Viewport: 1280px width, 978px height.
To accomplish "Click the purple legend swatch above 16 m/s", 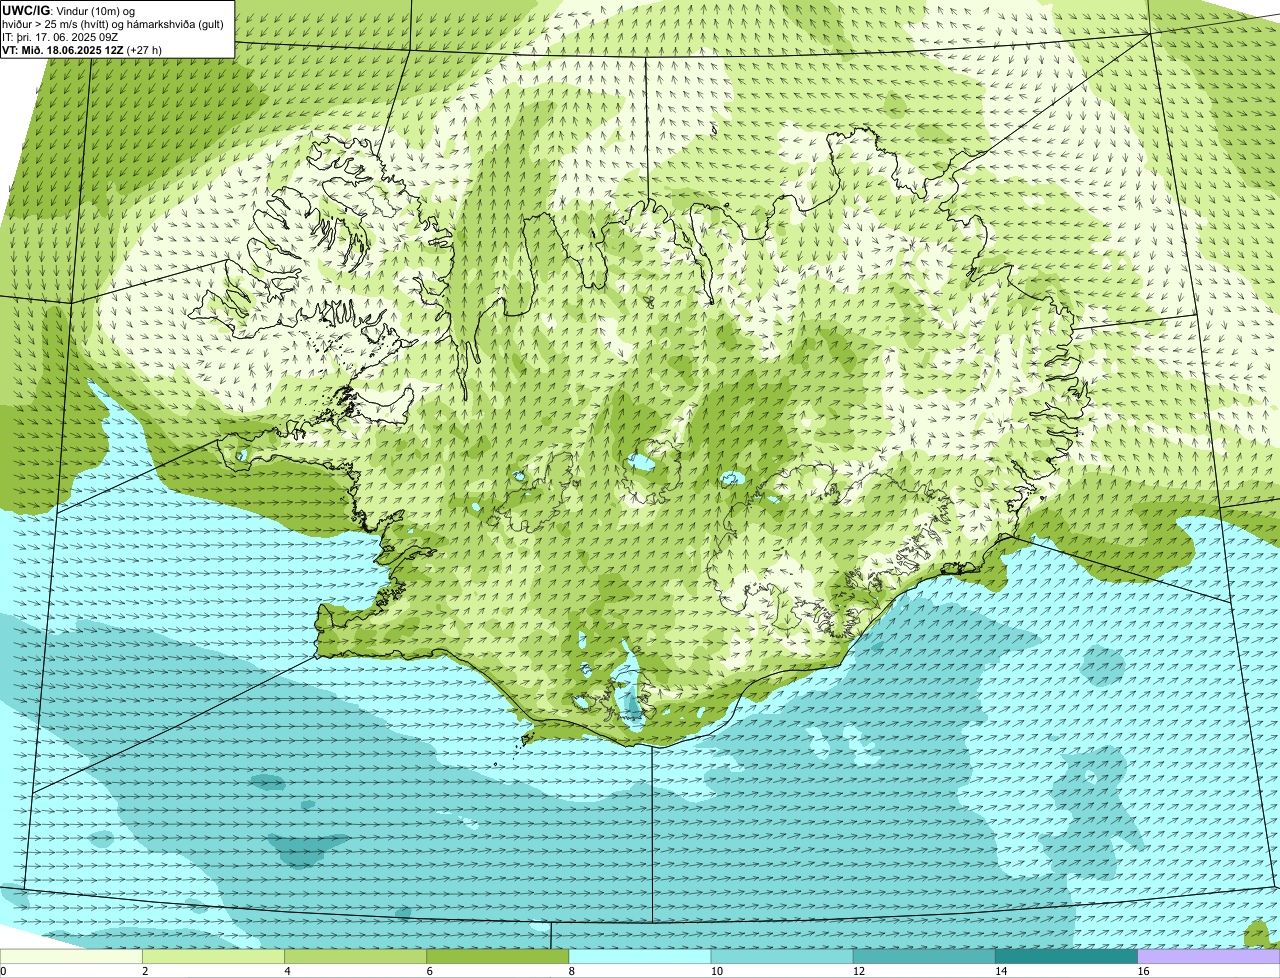I will click(x=1209, y=957).
